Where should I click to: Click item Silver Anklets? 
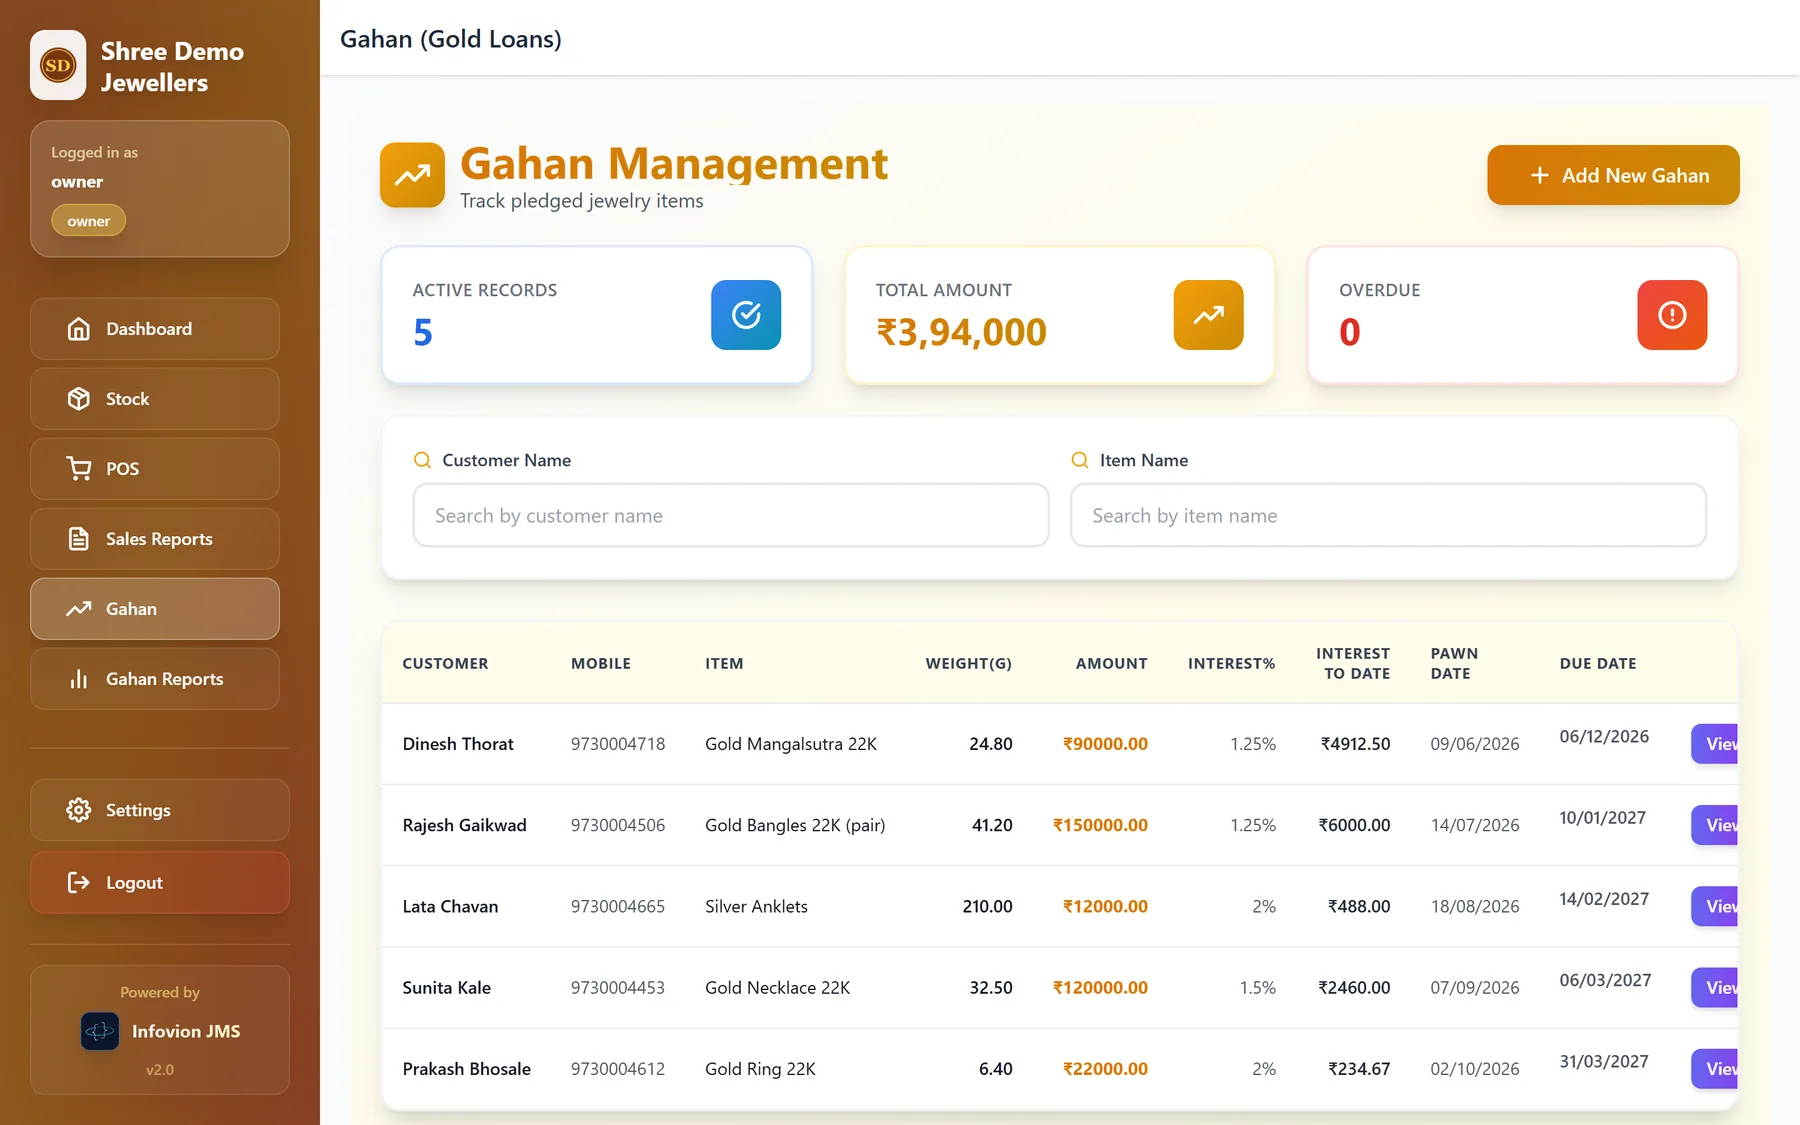tap(756, 906)
